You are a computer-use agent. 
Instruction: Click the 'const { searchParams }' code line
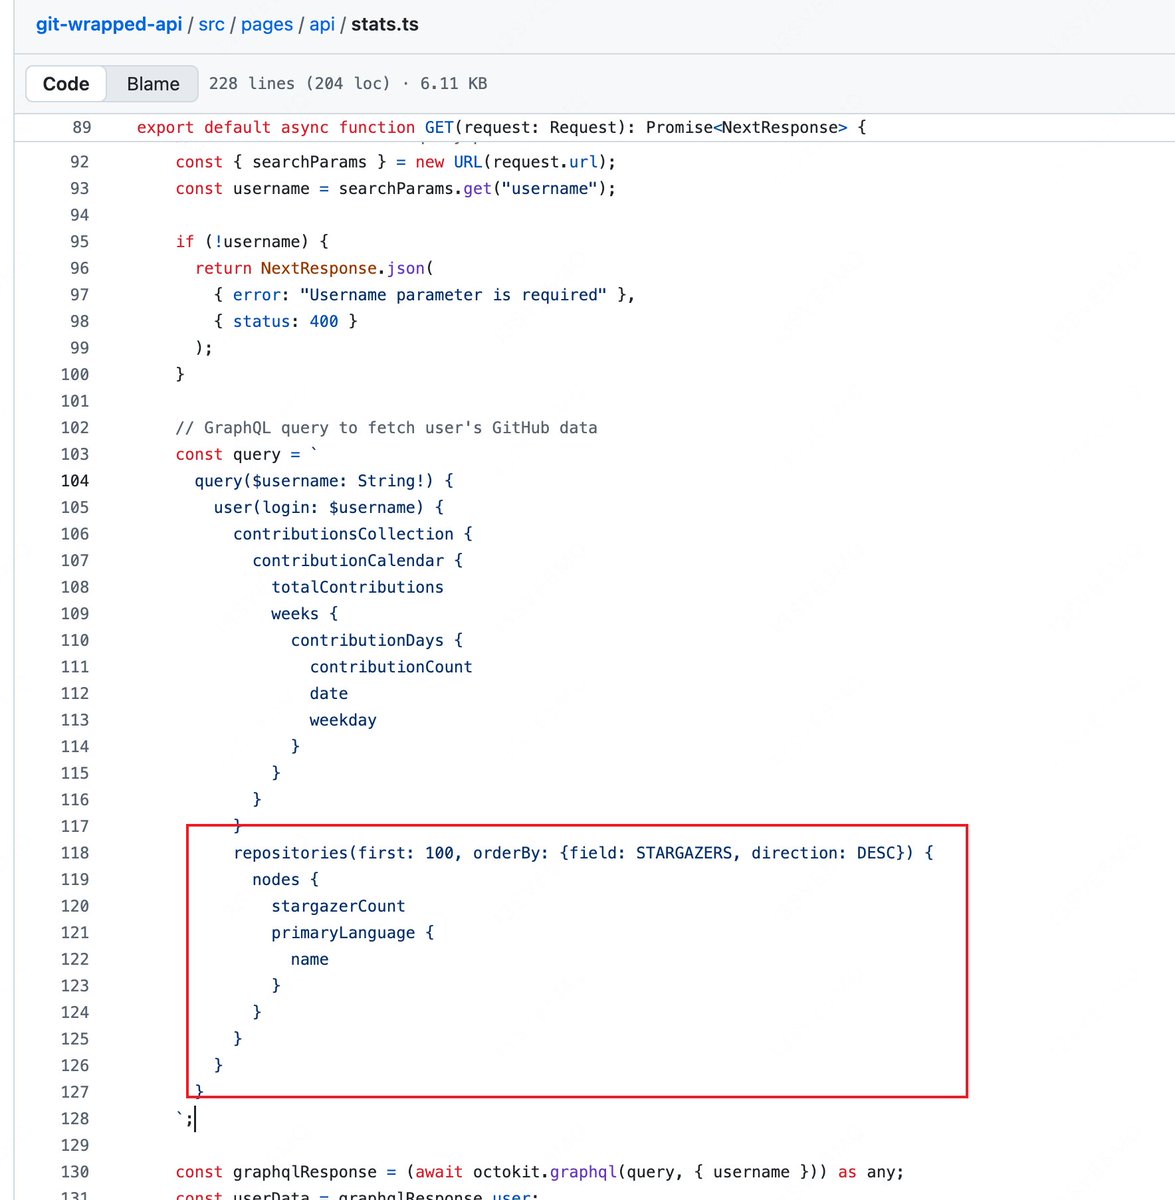[x=395, y=162]
